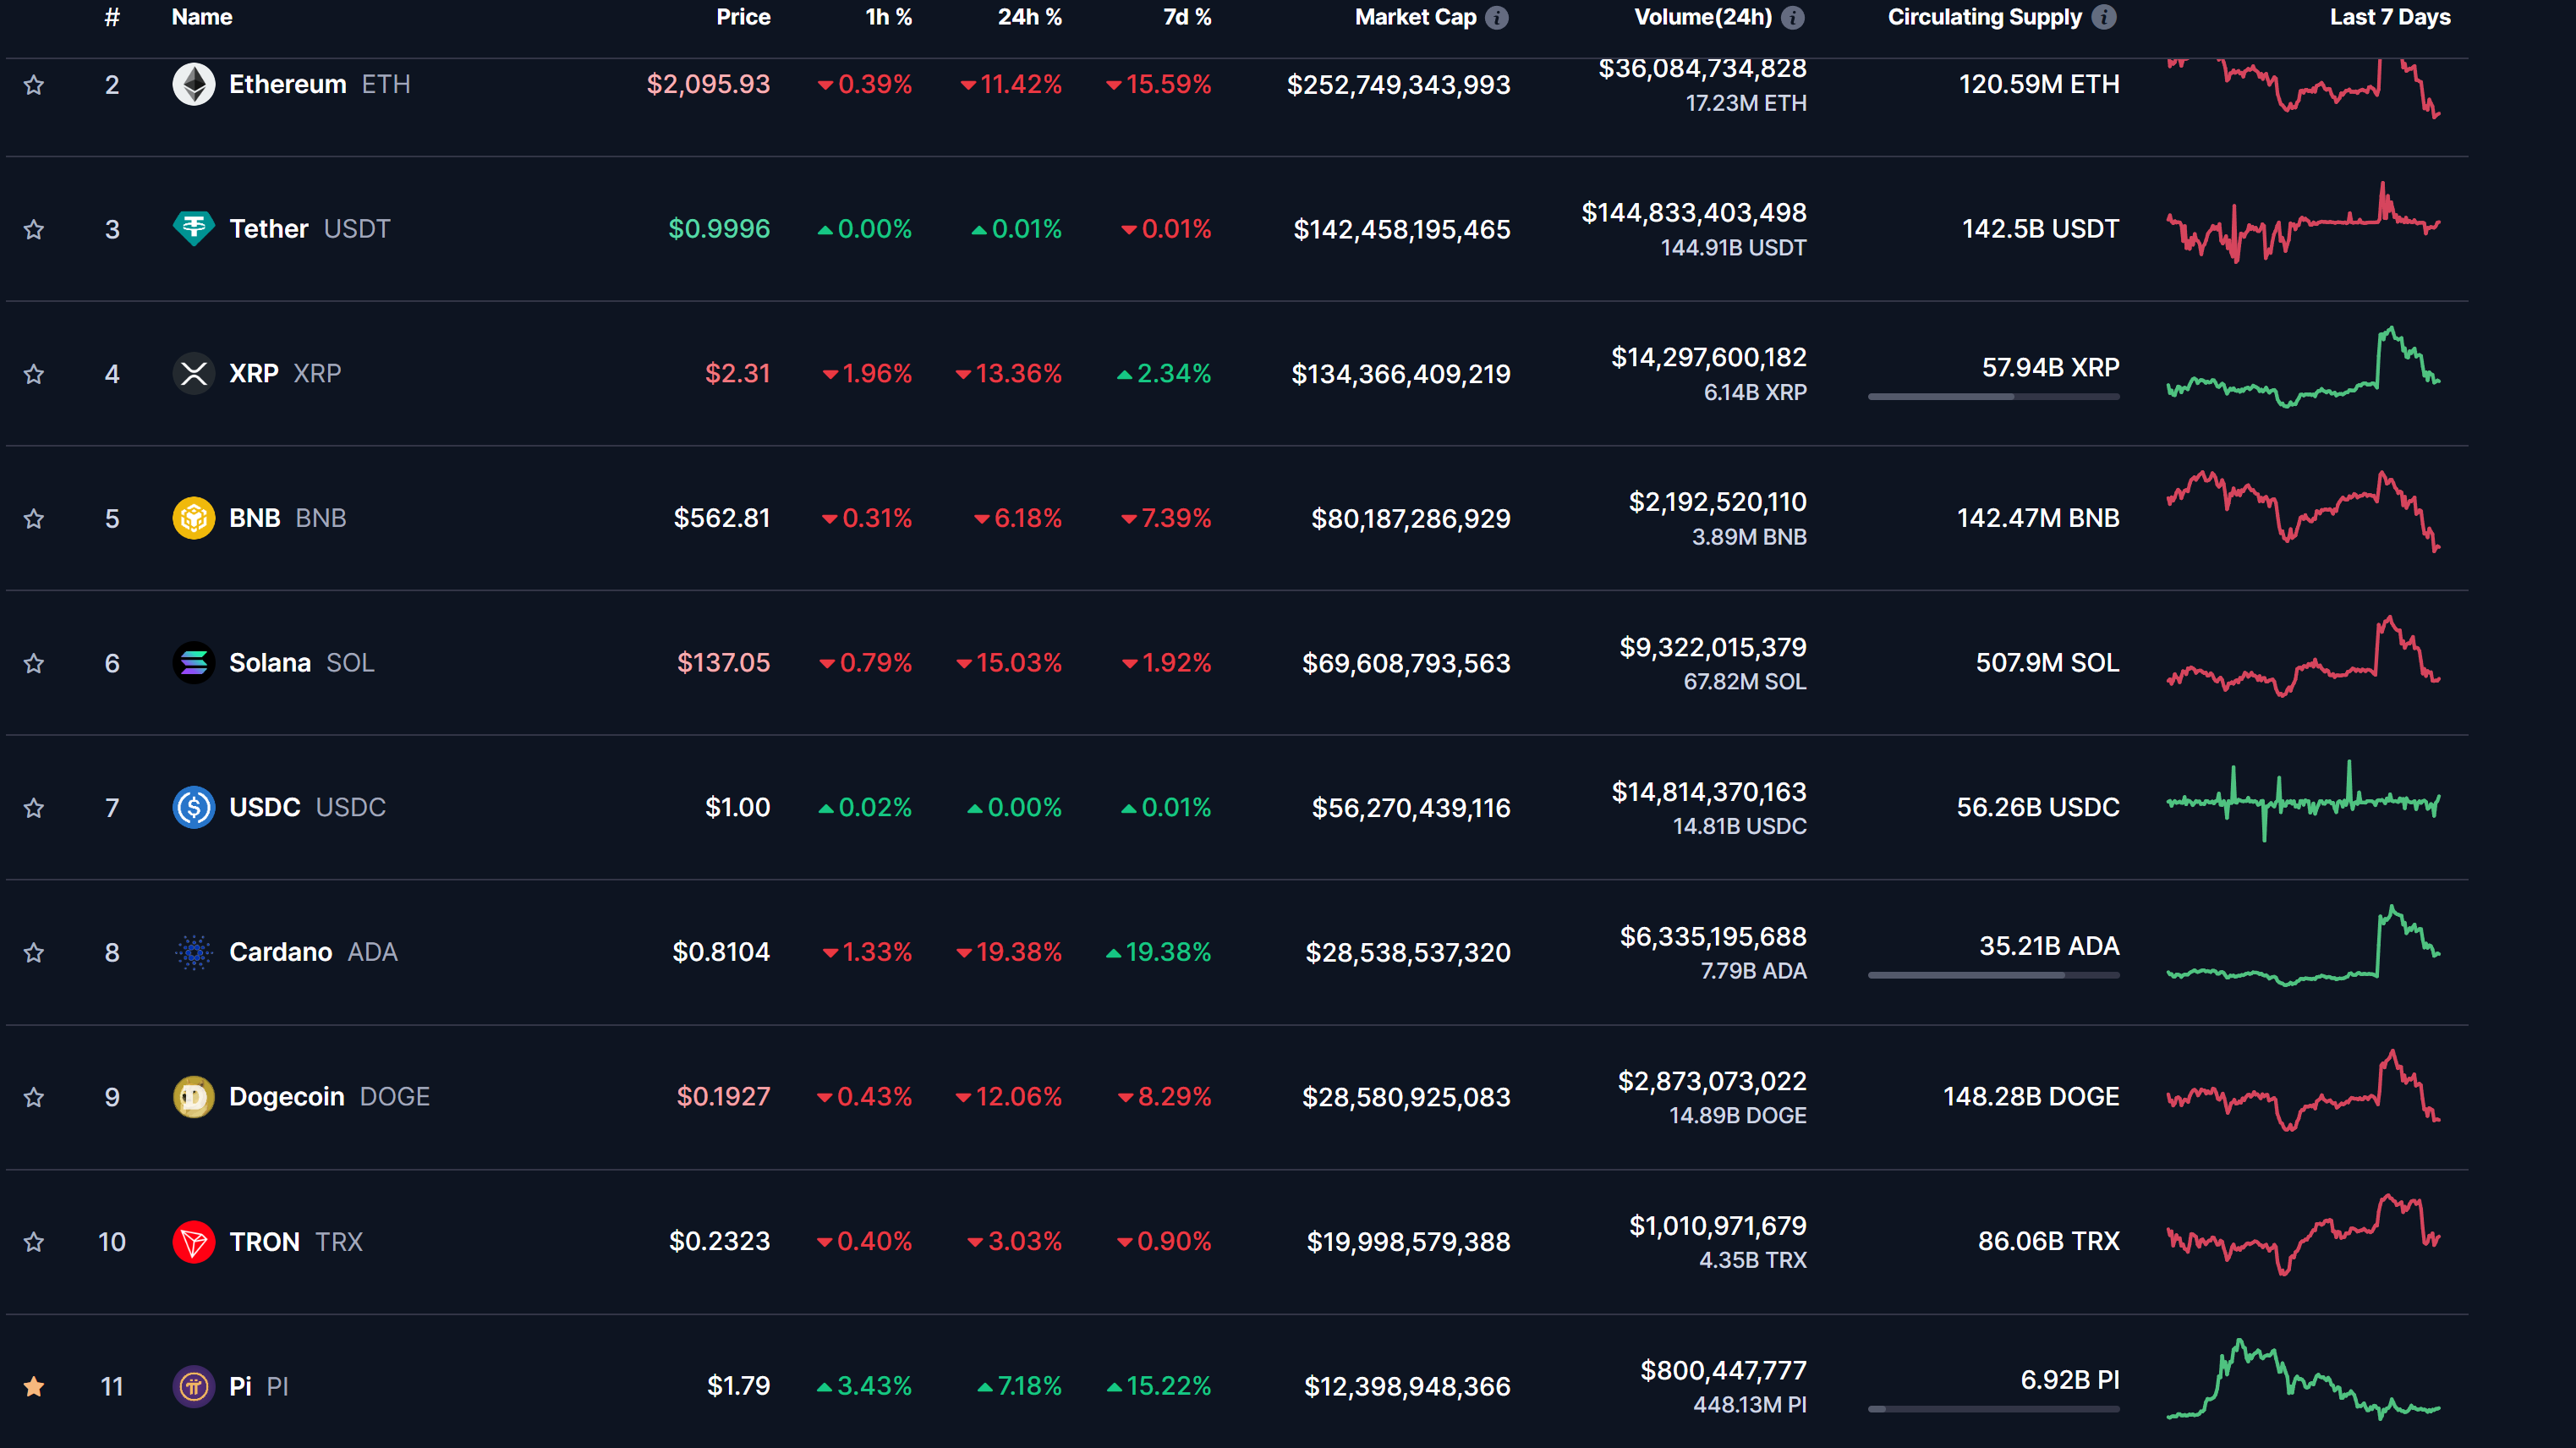This screenshot has height=1448, width=2576.
Task: Click XRP circulating supply progress bar
Action: coord(1993,397)
